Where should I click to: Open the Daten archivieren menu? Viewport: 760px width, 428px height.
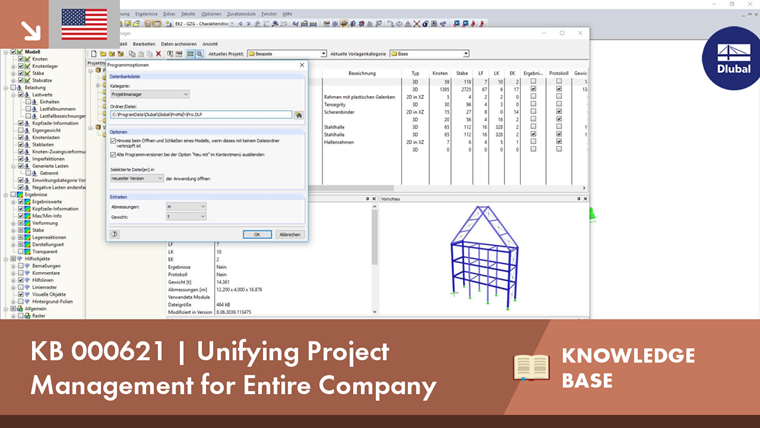(179, 44)
